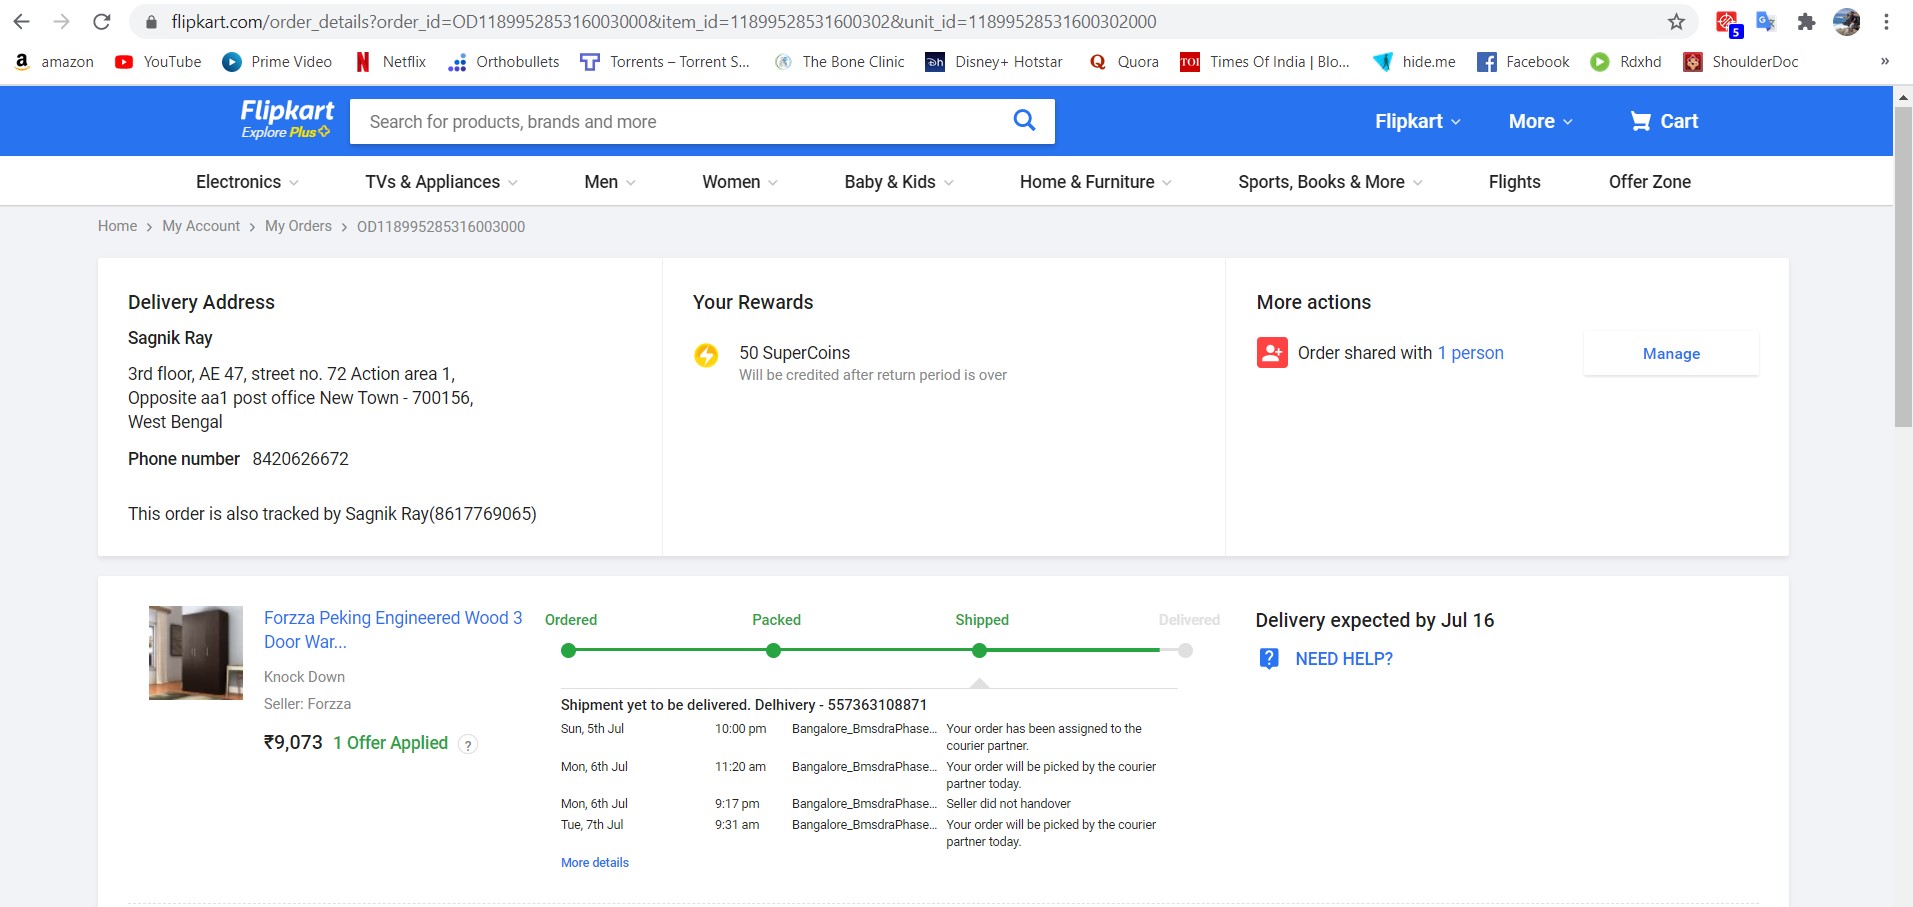Click the offer info question mark icon

click(x=467, y=744)
